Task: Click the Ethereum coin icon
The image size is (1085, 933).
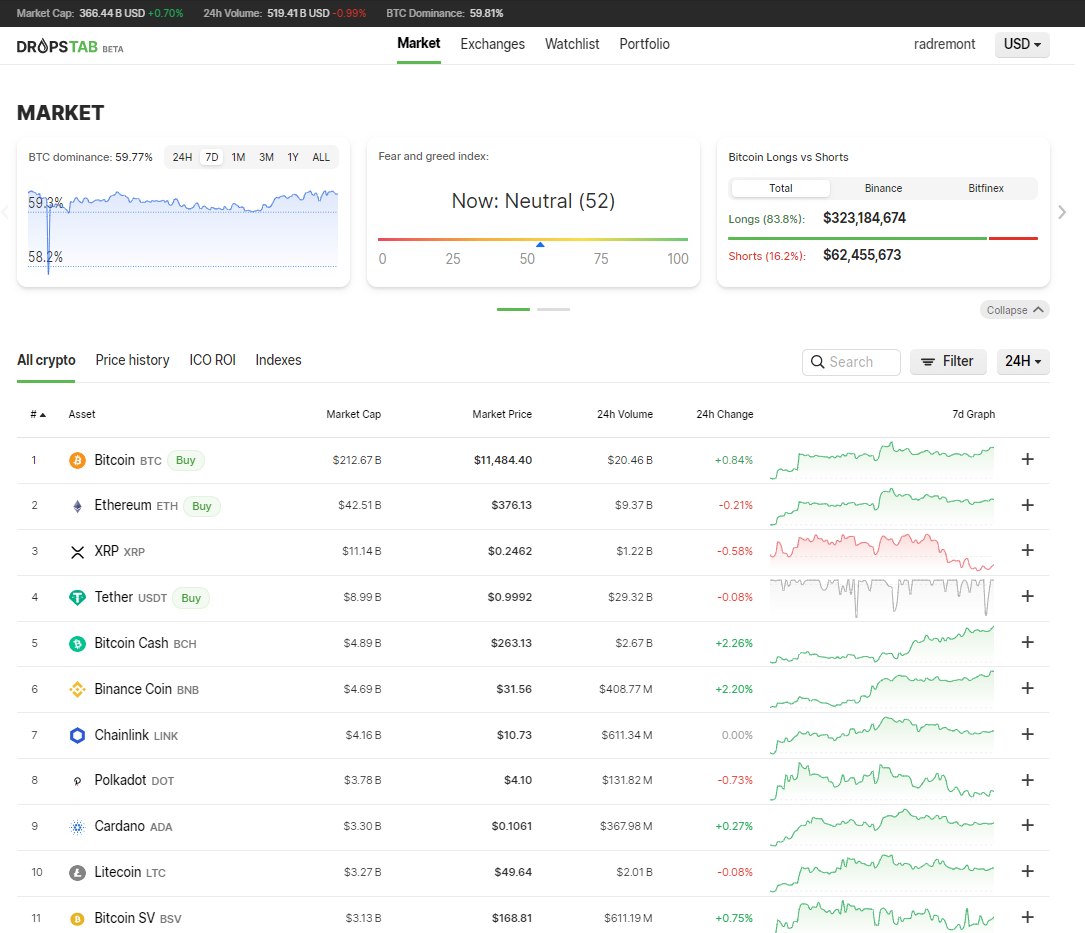Action: click(78, 506)
